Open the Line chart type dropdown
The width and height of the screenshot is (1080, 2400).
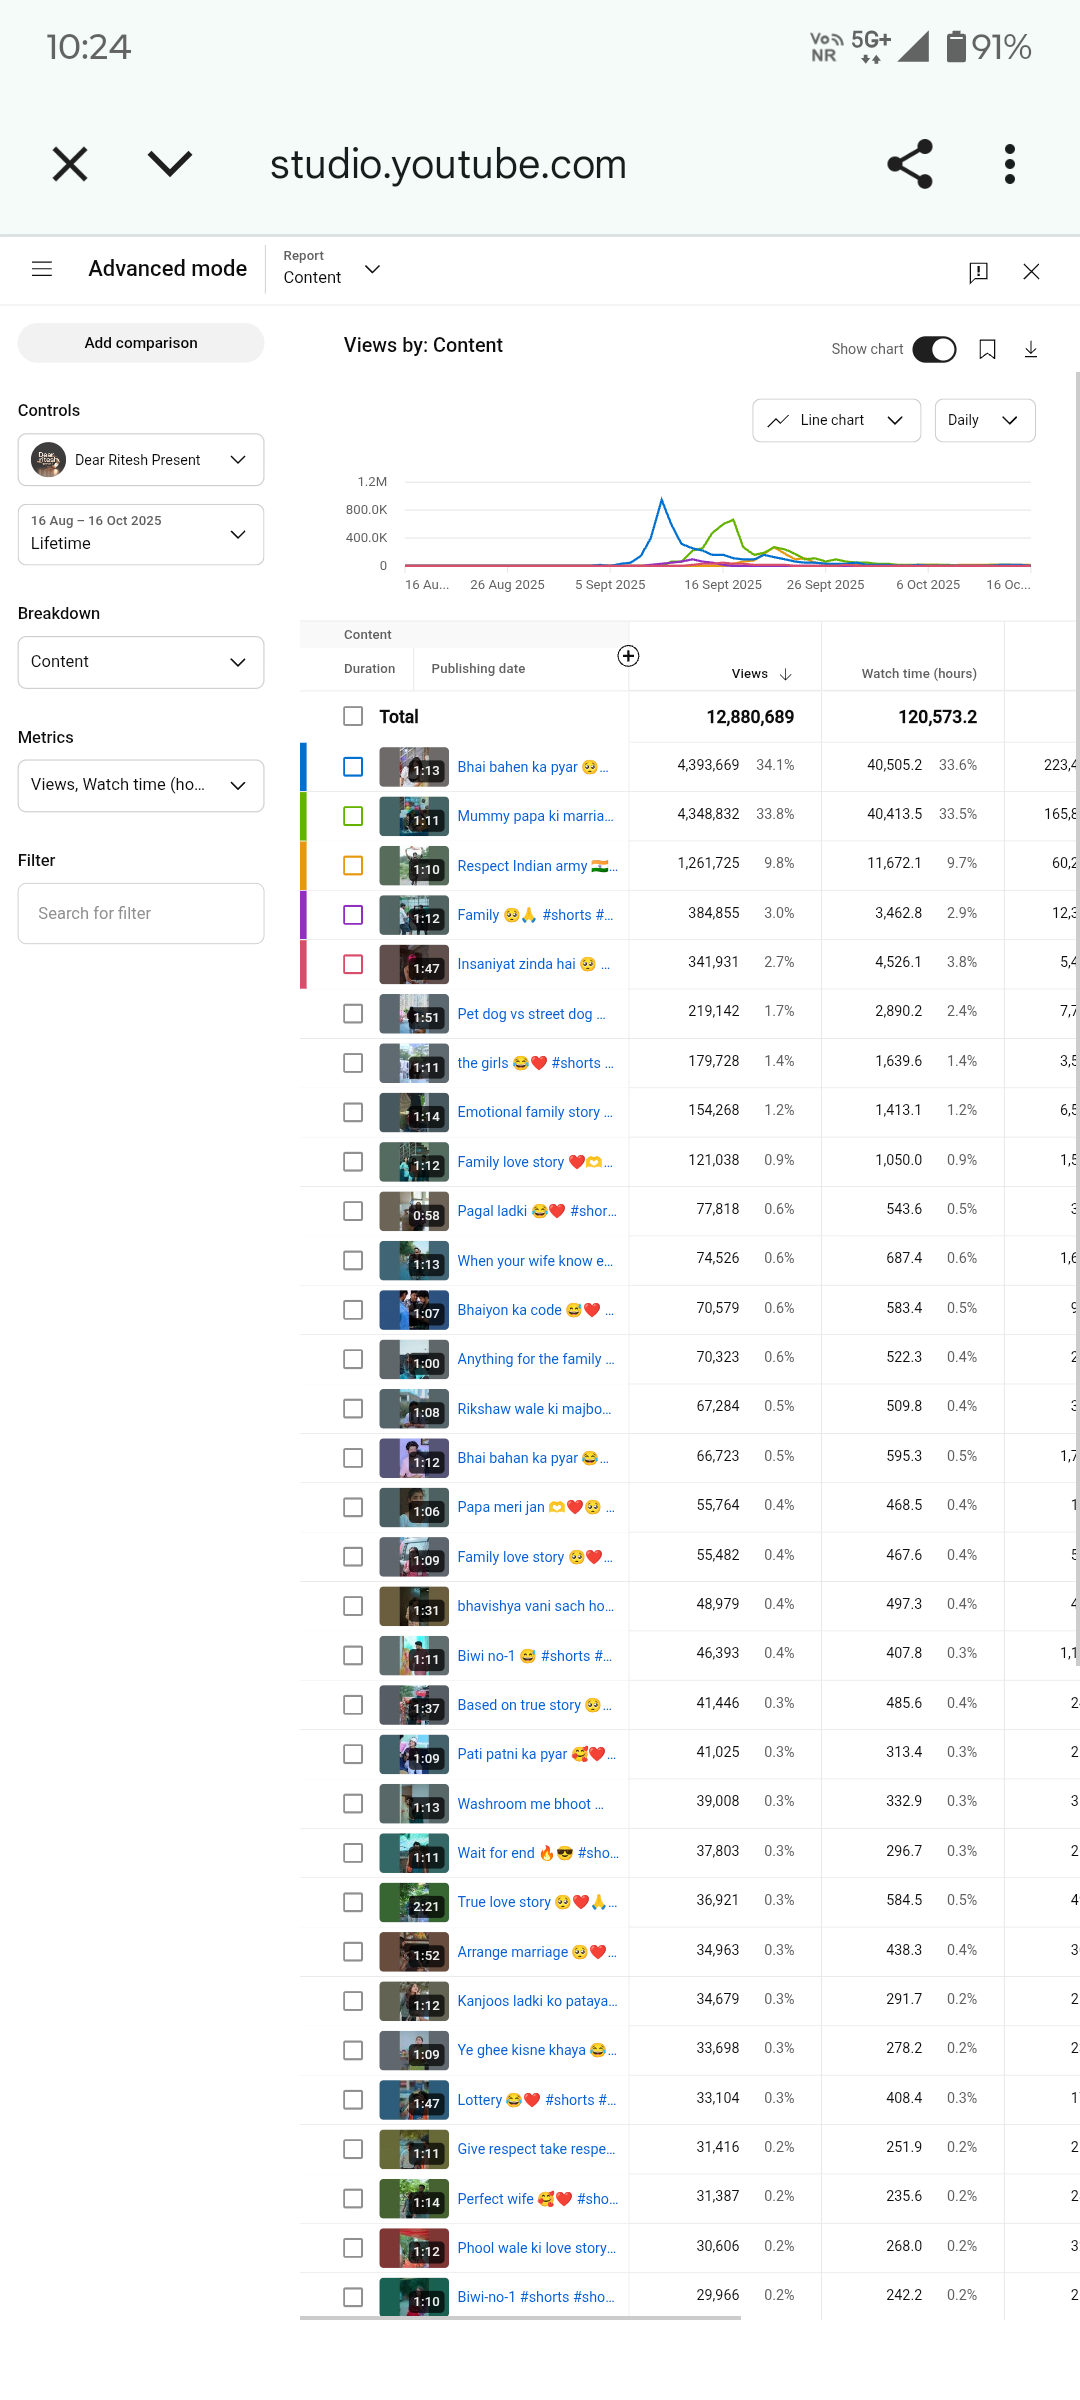point(836,420)
